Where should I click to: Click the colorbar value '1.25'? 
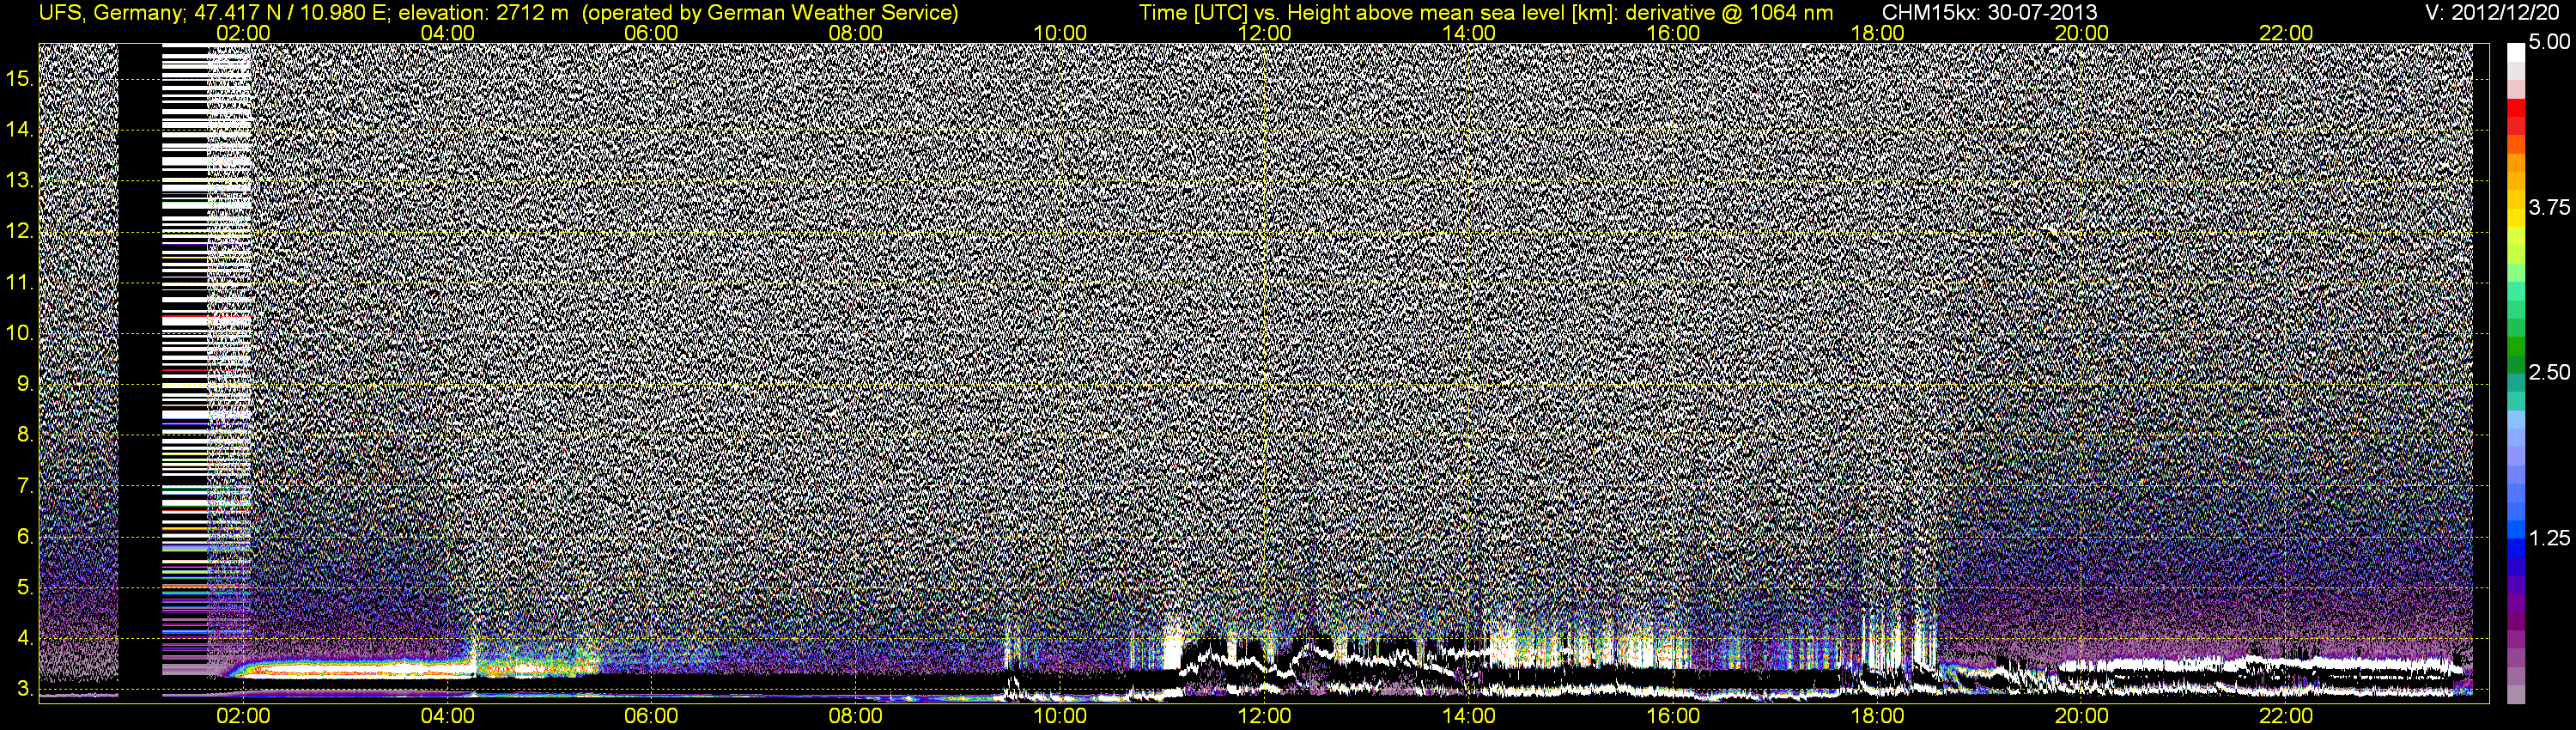2549,538
